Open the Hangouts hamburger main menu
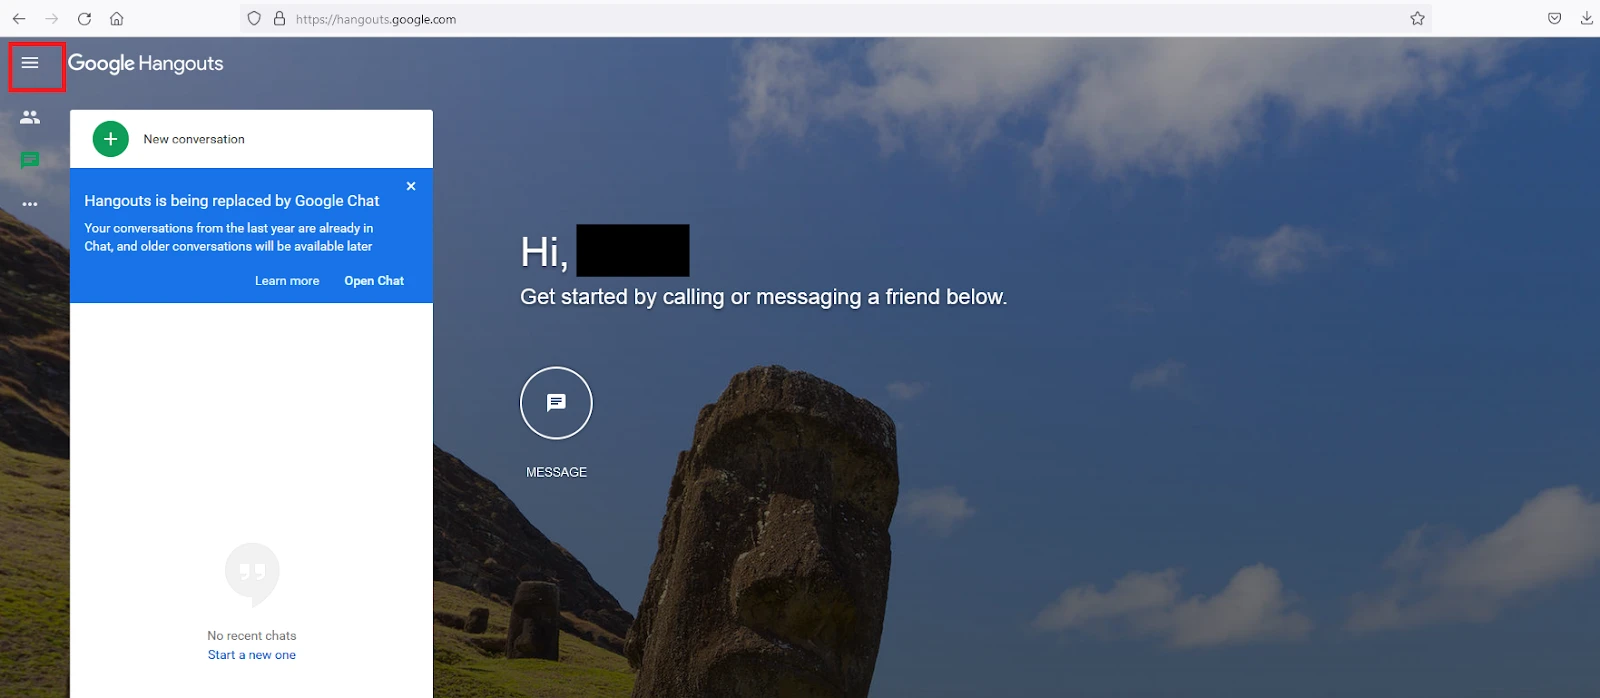The height and width of the screenshot is (698, 1600). (30, 63)
